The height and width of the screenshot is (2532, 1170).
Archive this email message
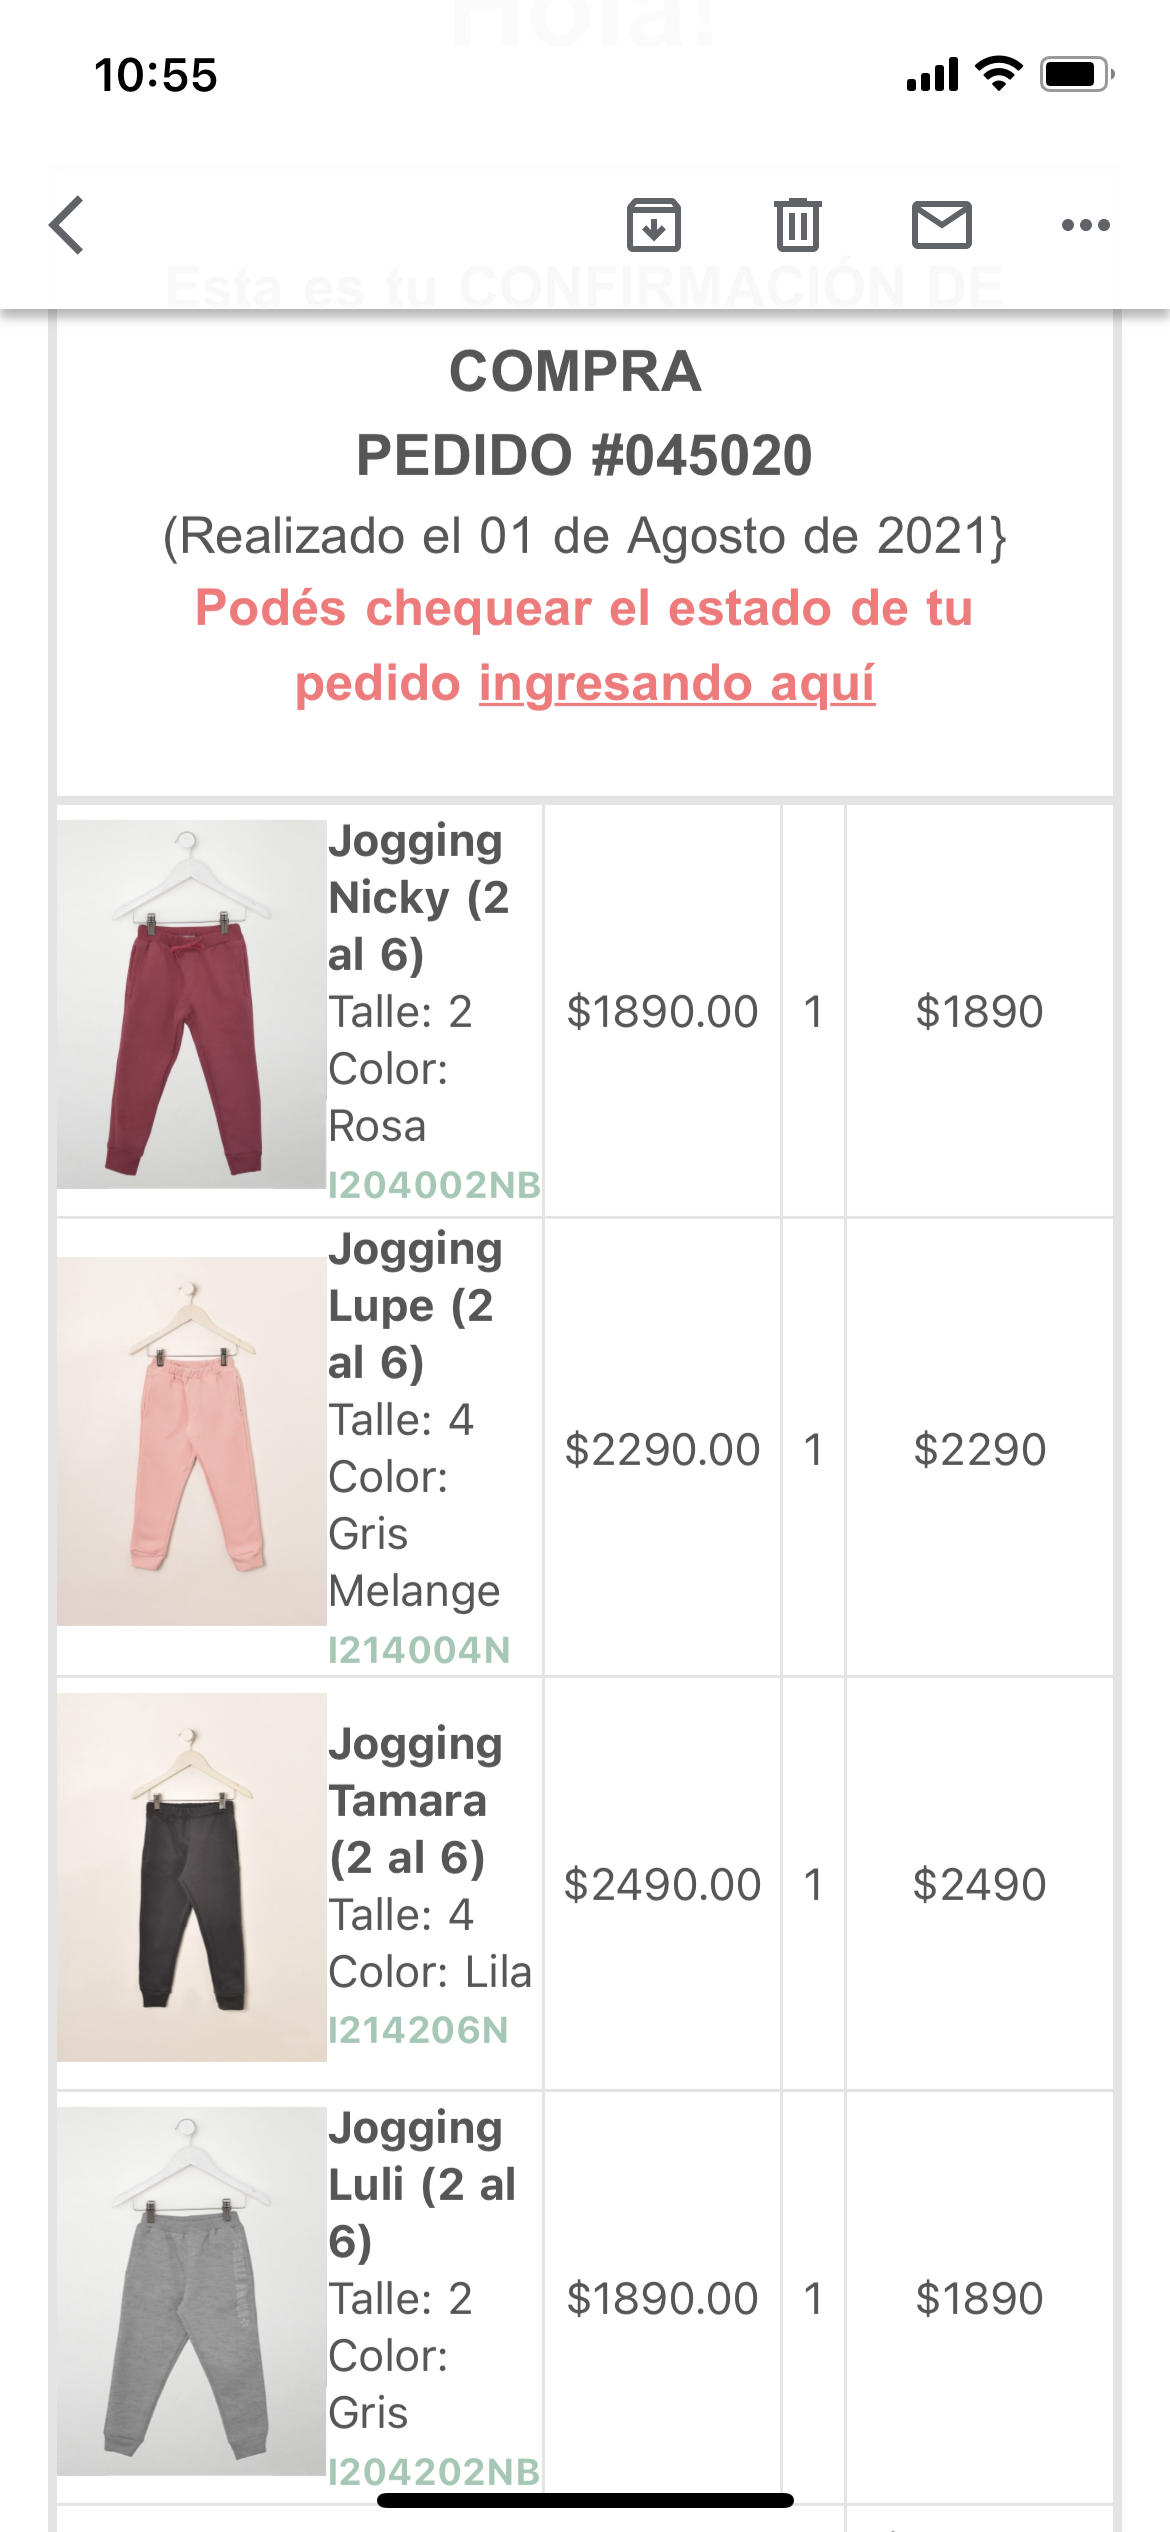pyautogui.click(x=654, y=225)
